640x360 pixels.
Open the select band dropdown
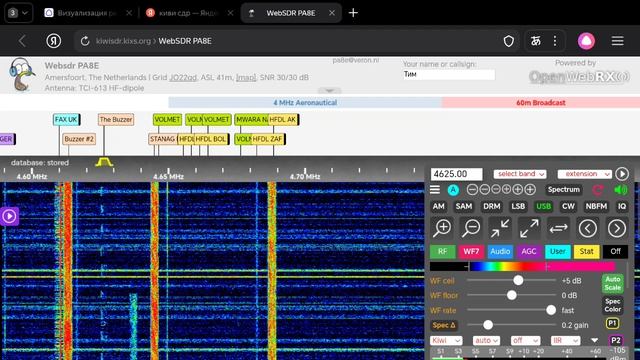pyautogui.click(x=520, y=174)
